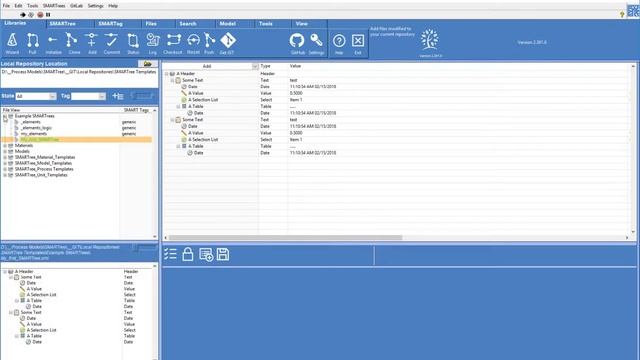Expand SMARTree_Model_Templates folder
640x360 pixels.
click(5, 163)
